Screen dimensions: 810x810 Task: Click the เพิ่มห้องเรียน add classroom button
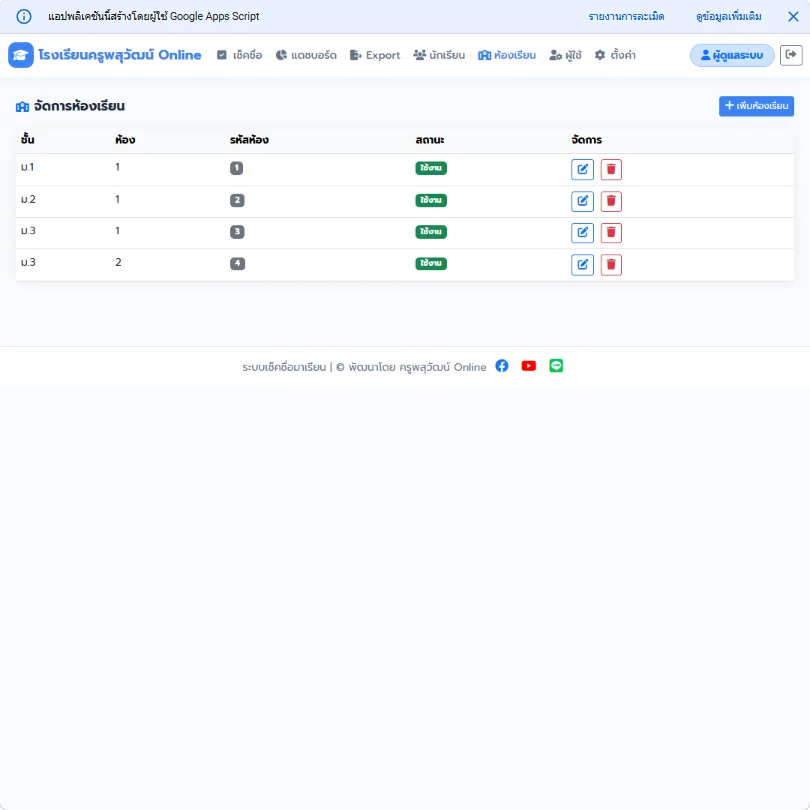point(756,106)
